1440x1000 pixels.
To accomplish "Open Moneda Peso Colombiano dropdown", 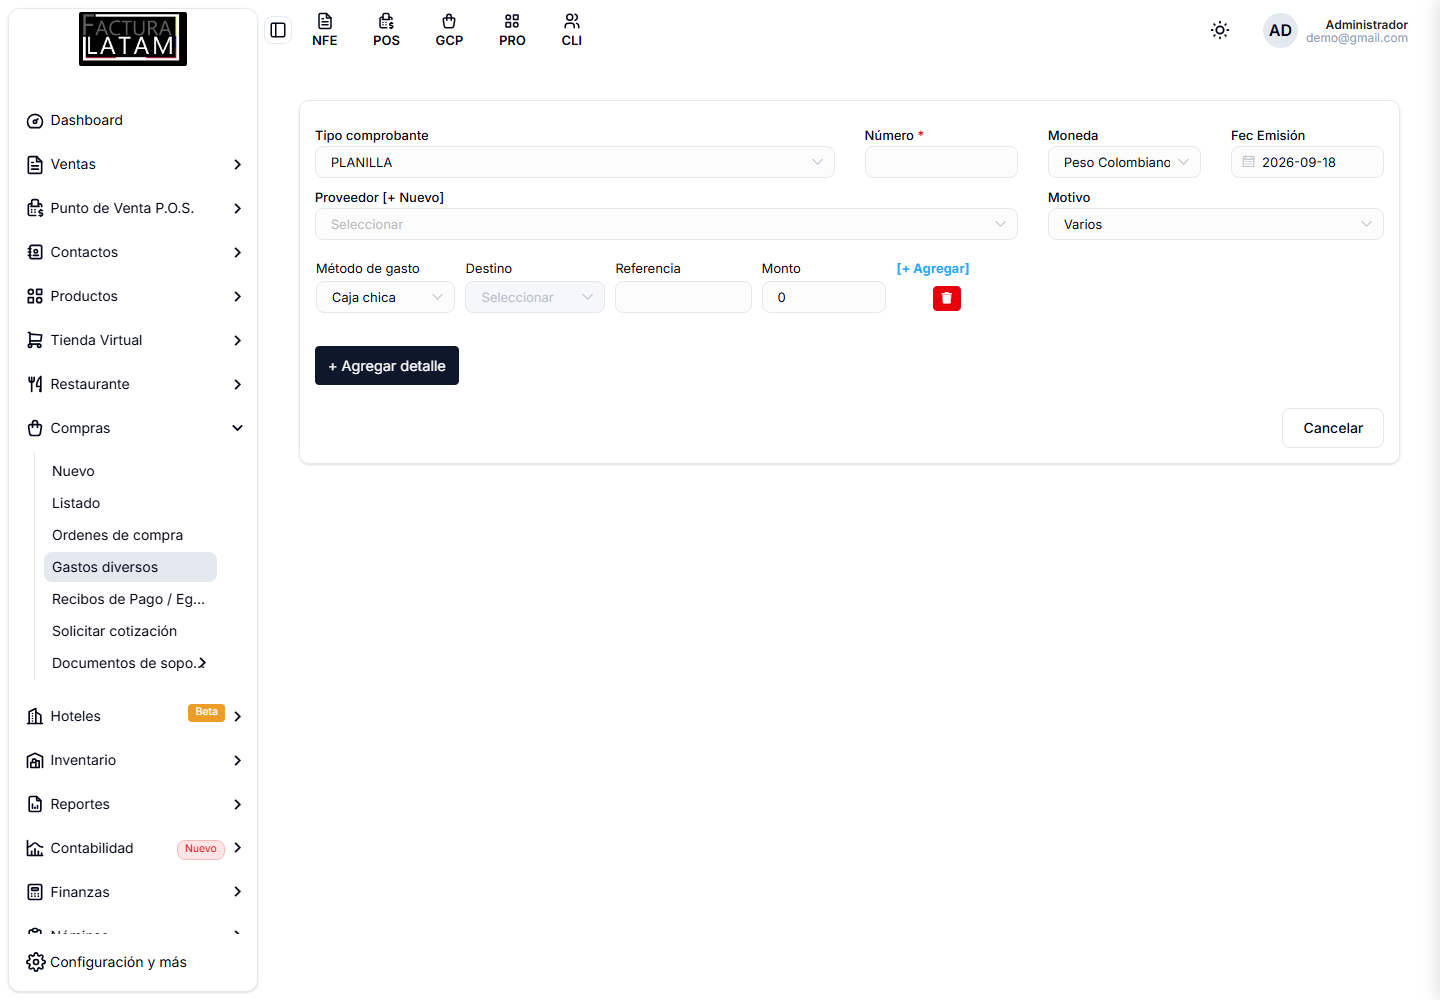I will point(1124,162).
